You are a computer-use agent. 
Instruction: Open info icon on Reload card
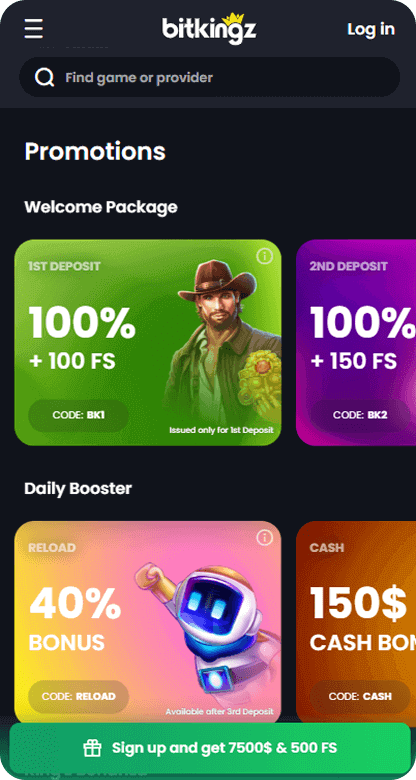tap(265, 537)
